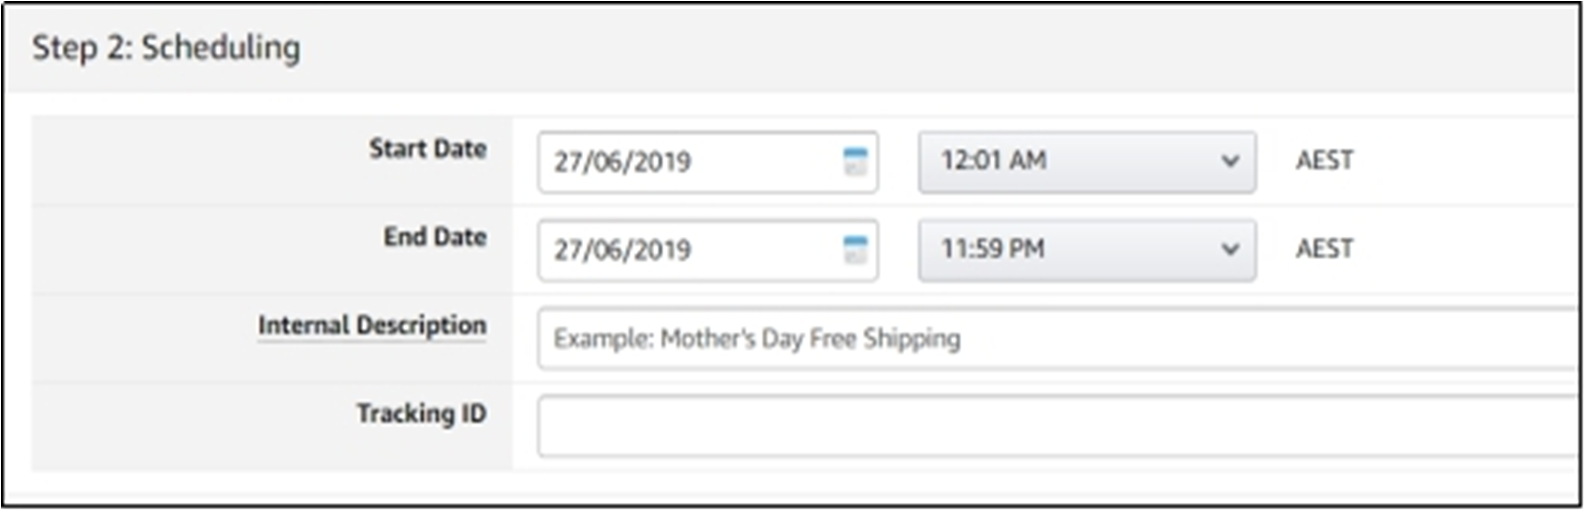This screenshot has height=512, width=1586.
Task: Open the 12:01 AM start time dropdown
Action: coord(1086,161)
